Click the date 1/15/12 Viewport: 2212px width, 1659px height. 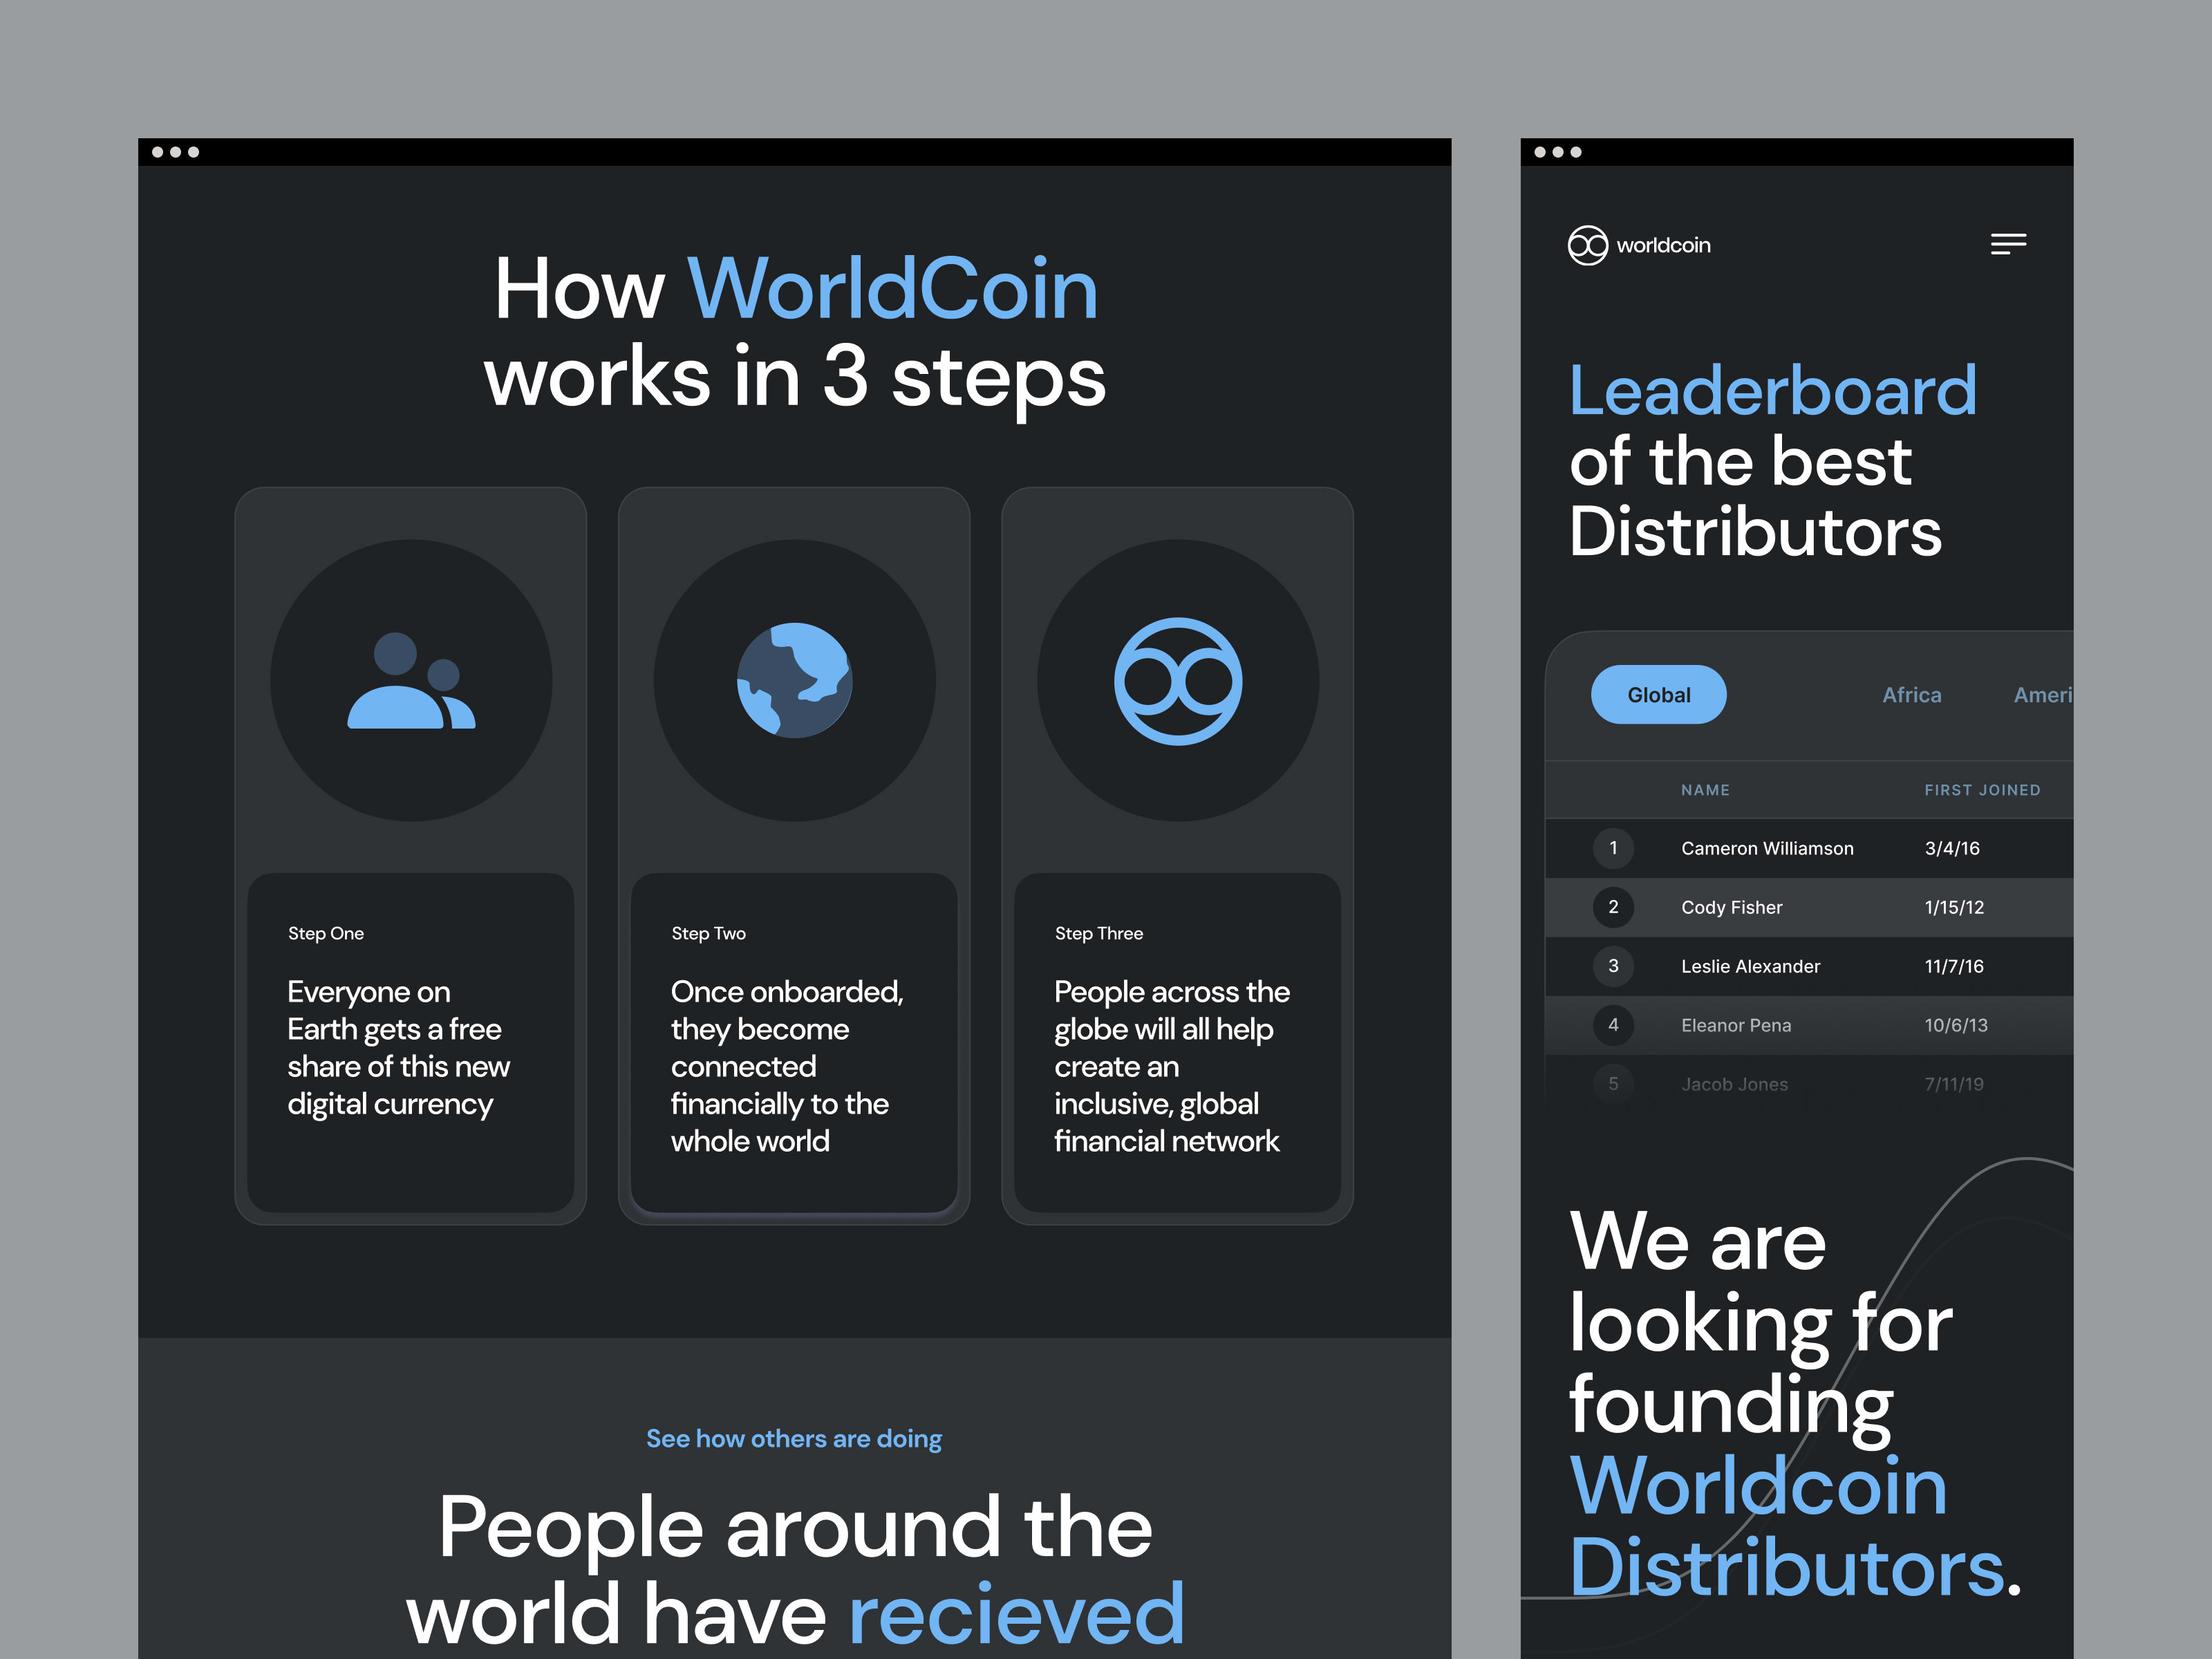tap(1954, 907)
